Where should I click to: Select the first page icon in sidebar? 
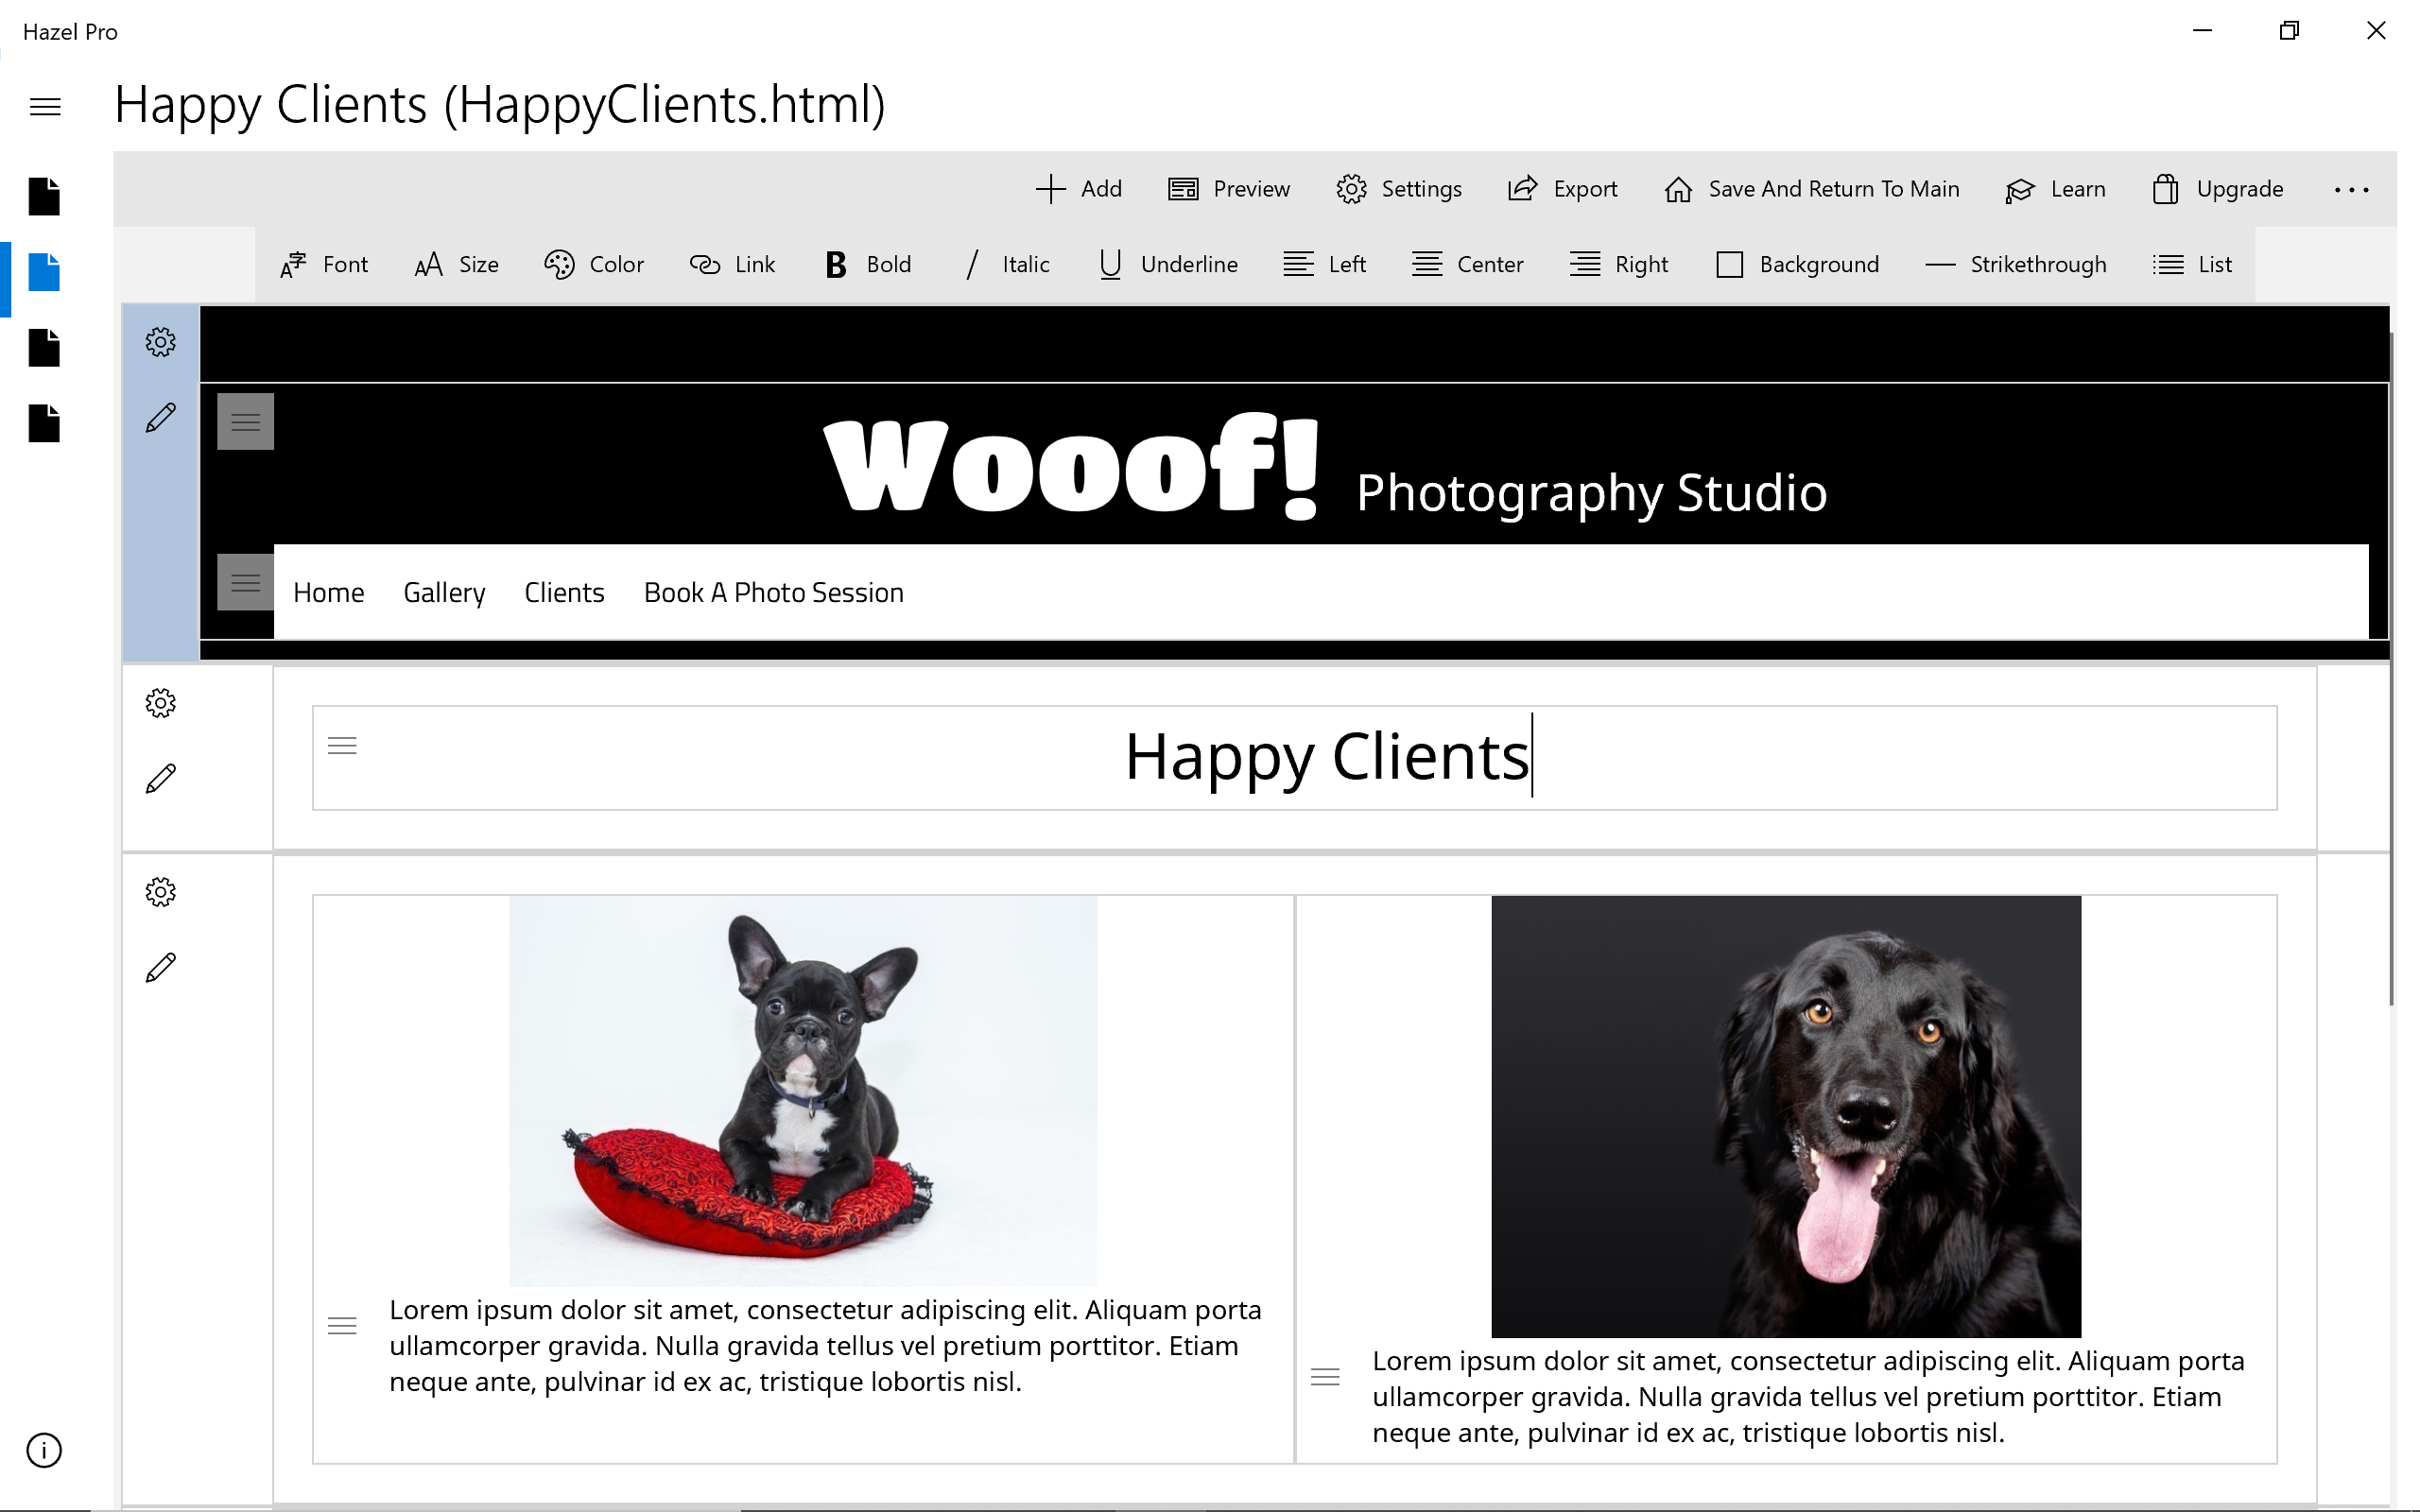44,196
